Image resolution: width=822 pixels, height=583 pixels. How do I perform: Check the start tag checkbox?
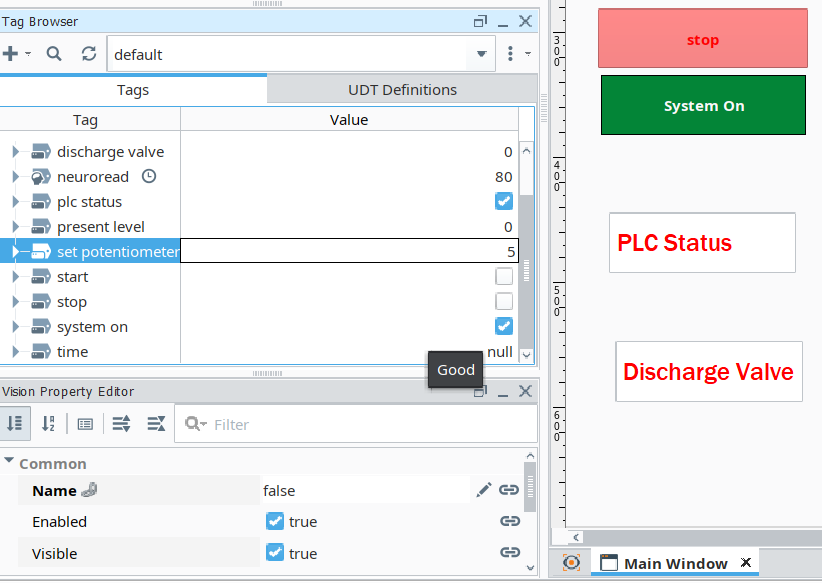click(x=504, y=277)
